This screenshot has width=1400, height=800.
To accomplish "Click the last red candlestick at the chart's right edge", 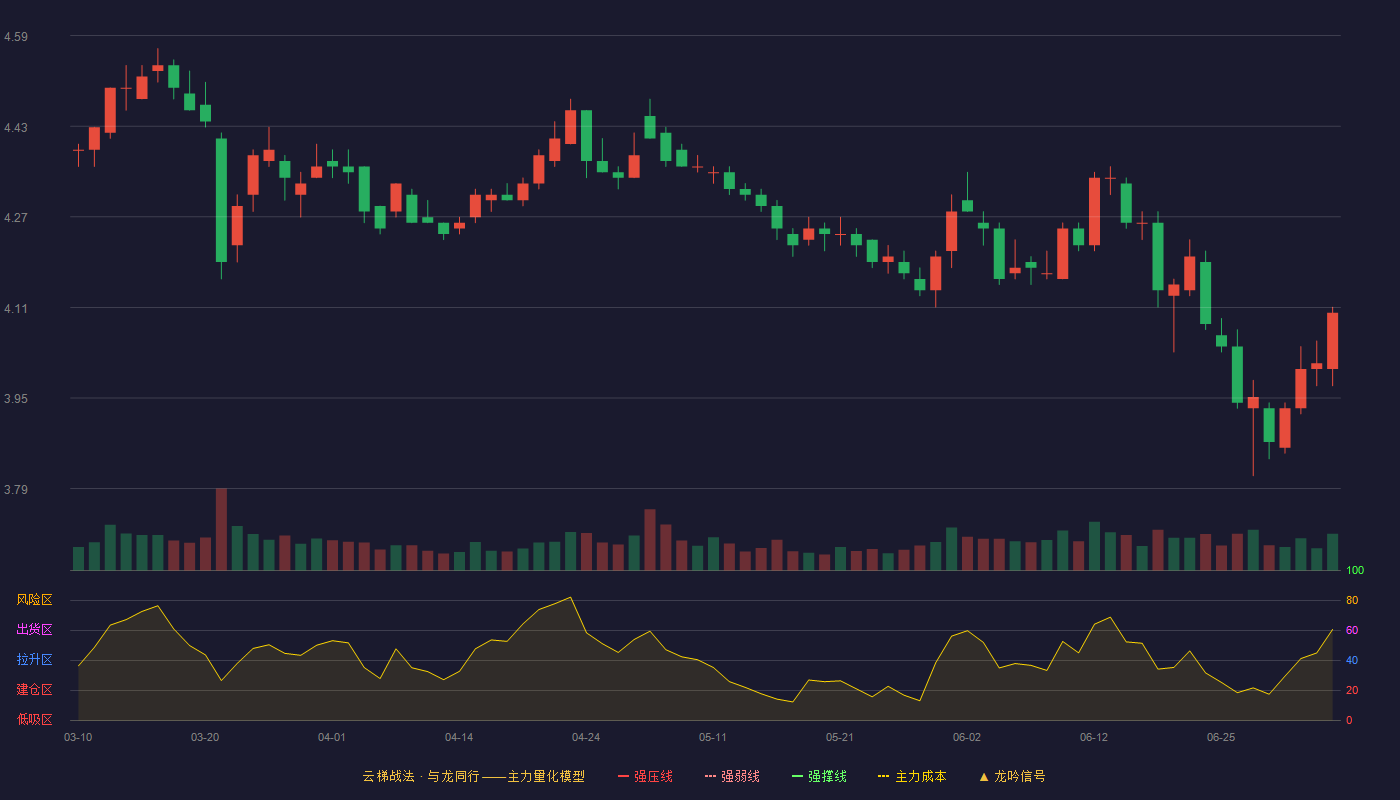I will [1332, 341].
